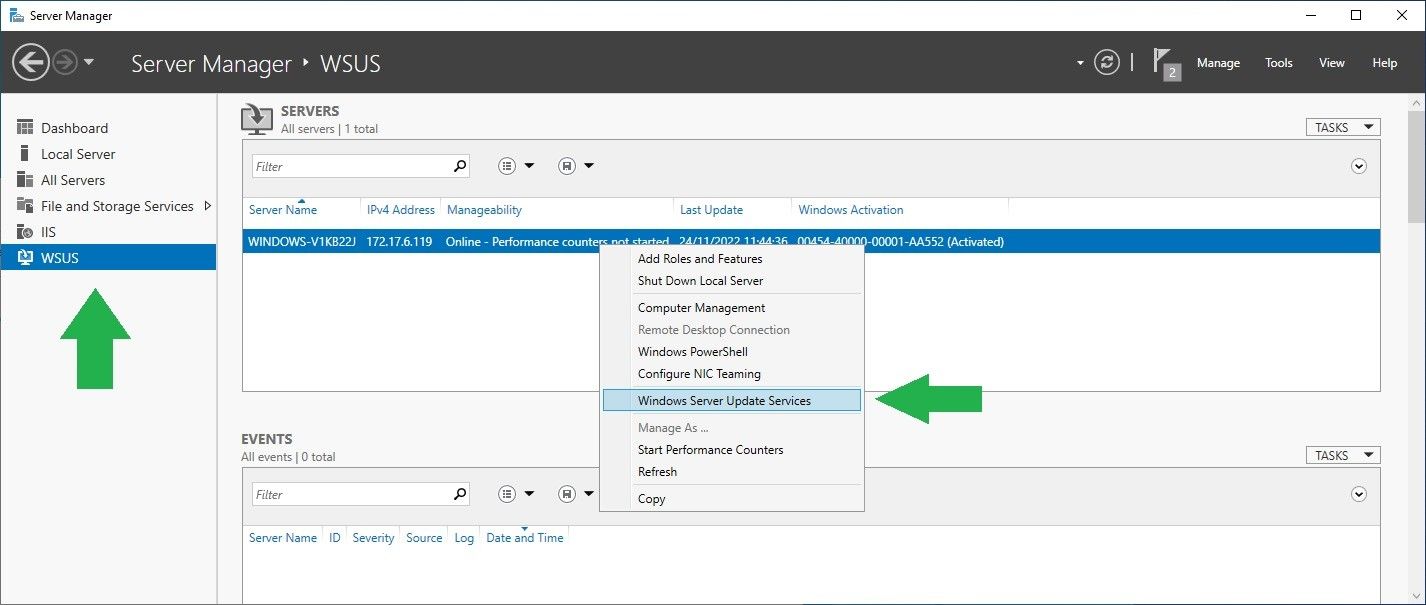Collapse the Events filter panel chevron

[1359, 494]
